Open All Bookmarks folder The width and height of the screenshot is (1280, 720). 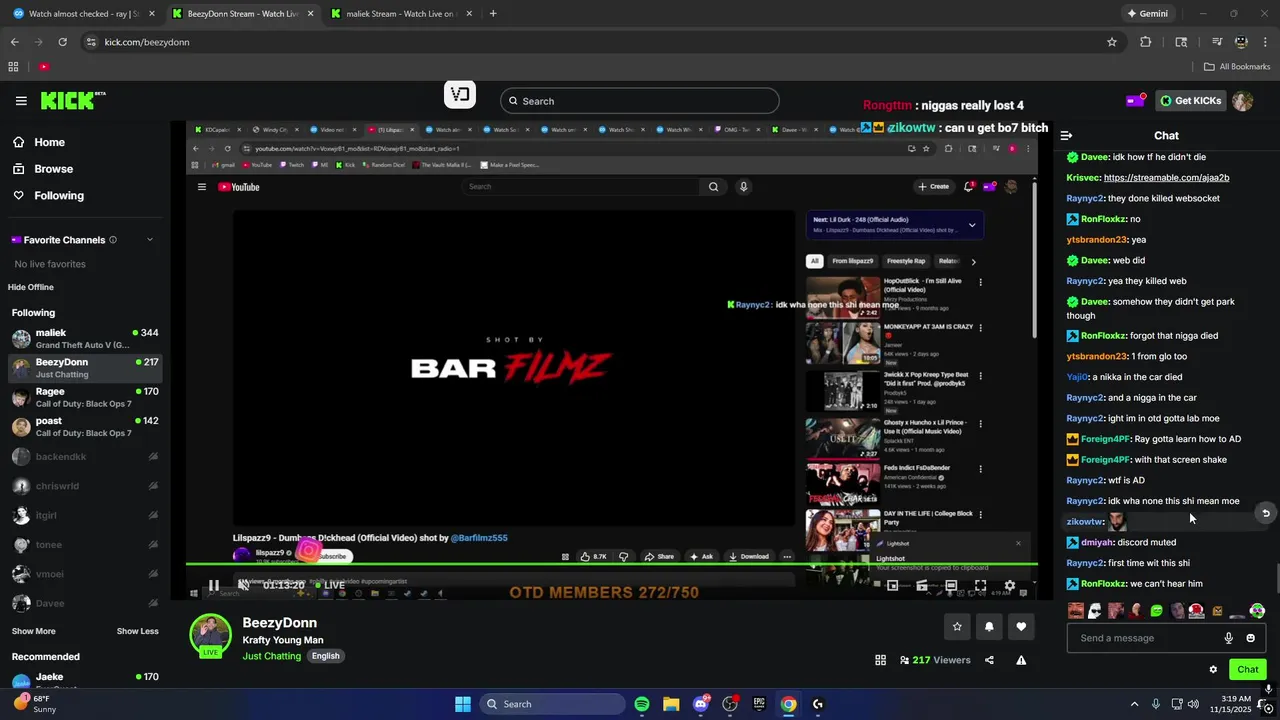click(x=1237, y=67)
